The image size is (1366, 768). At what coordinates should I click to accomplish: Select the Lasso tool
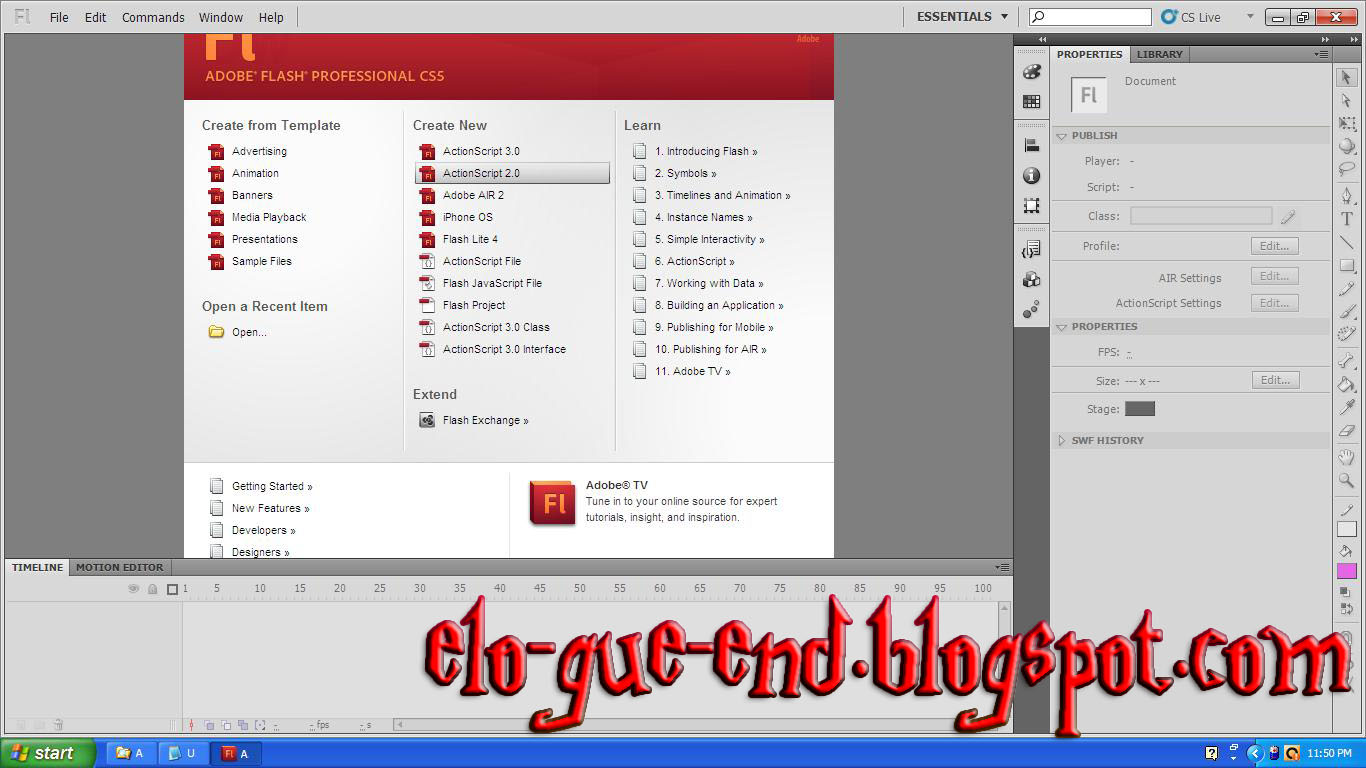coord(1347,169)
